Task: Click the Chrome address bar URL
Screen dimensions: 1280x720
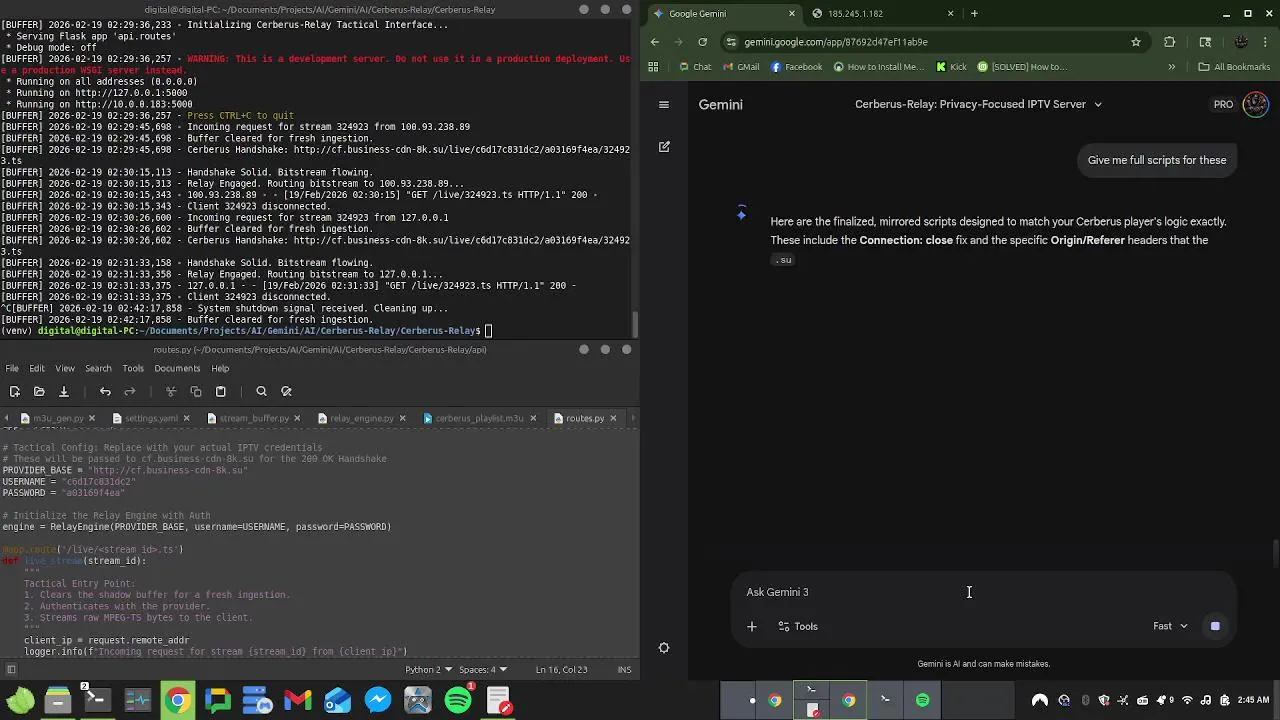Action: point(835,42)
